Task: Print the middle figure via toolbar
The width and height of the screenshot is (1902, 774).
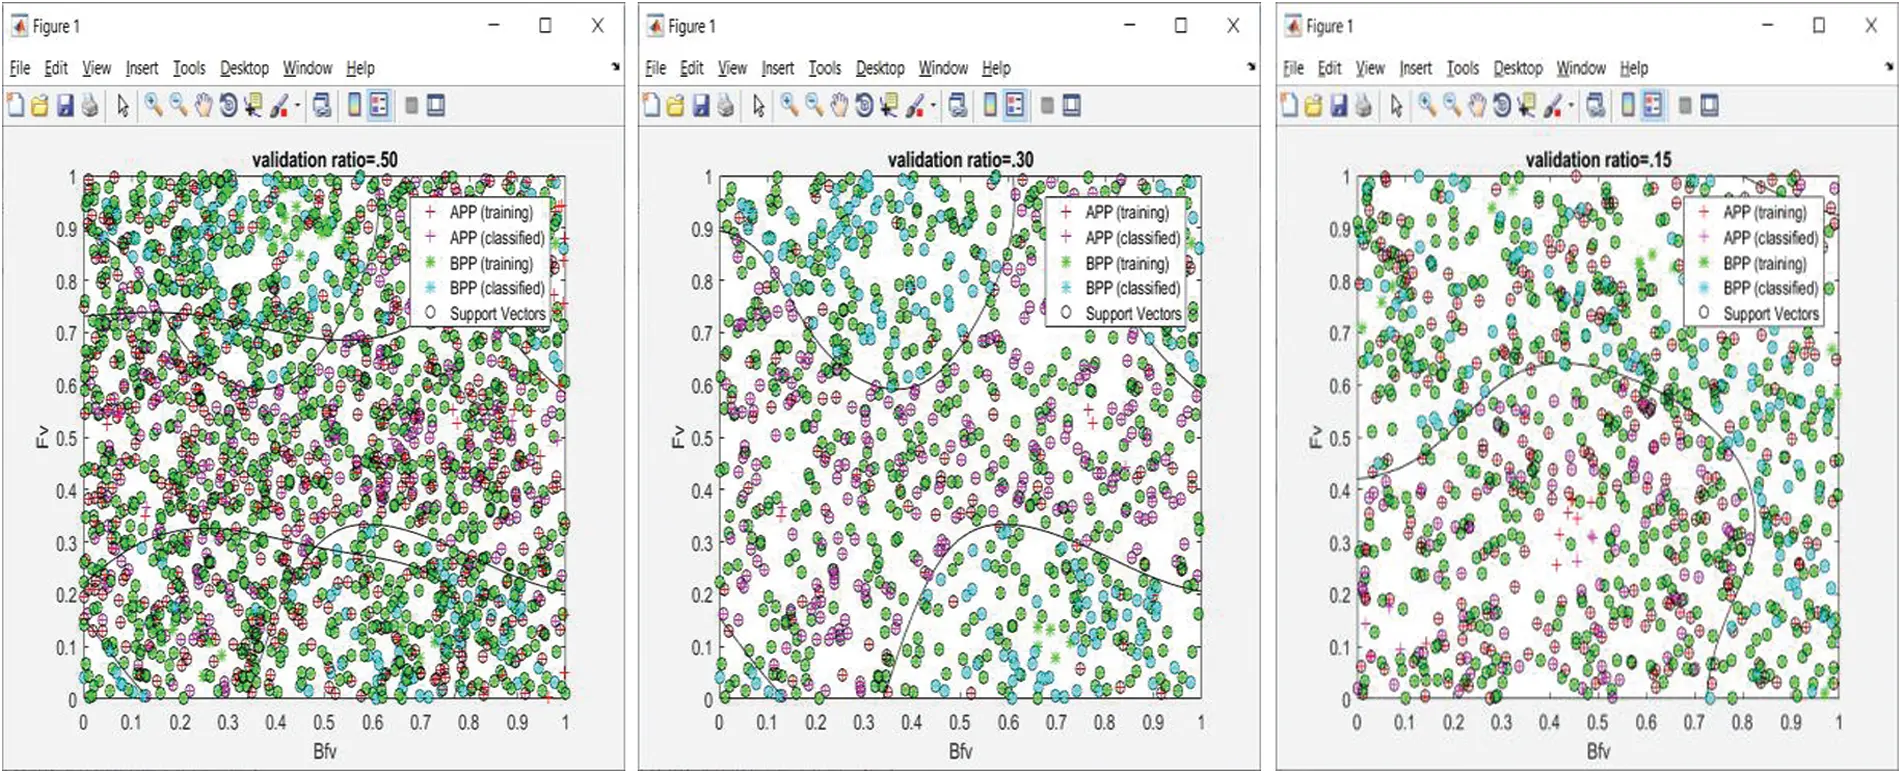Action: 726,105
